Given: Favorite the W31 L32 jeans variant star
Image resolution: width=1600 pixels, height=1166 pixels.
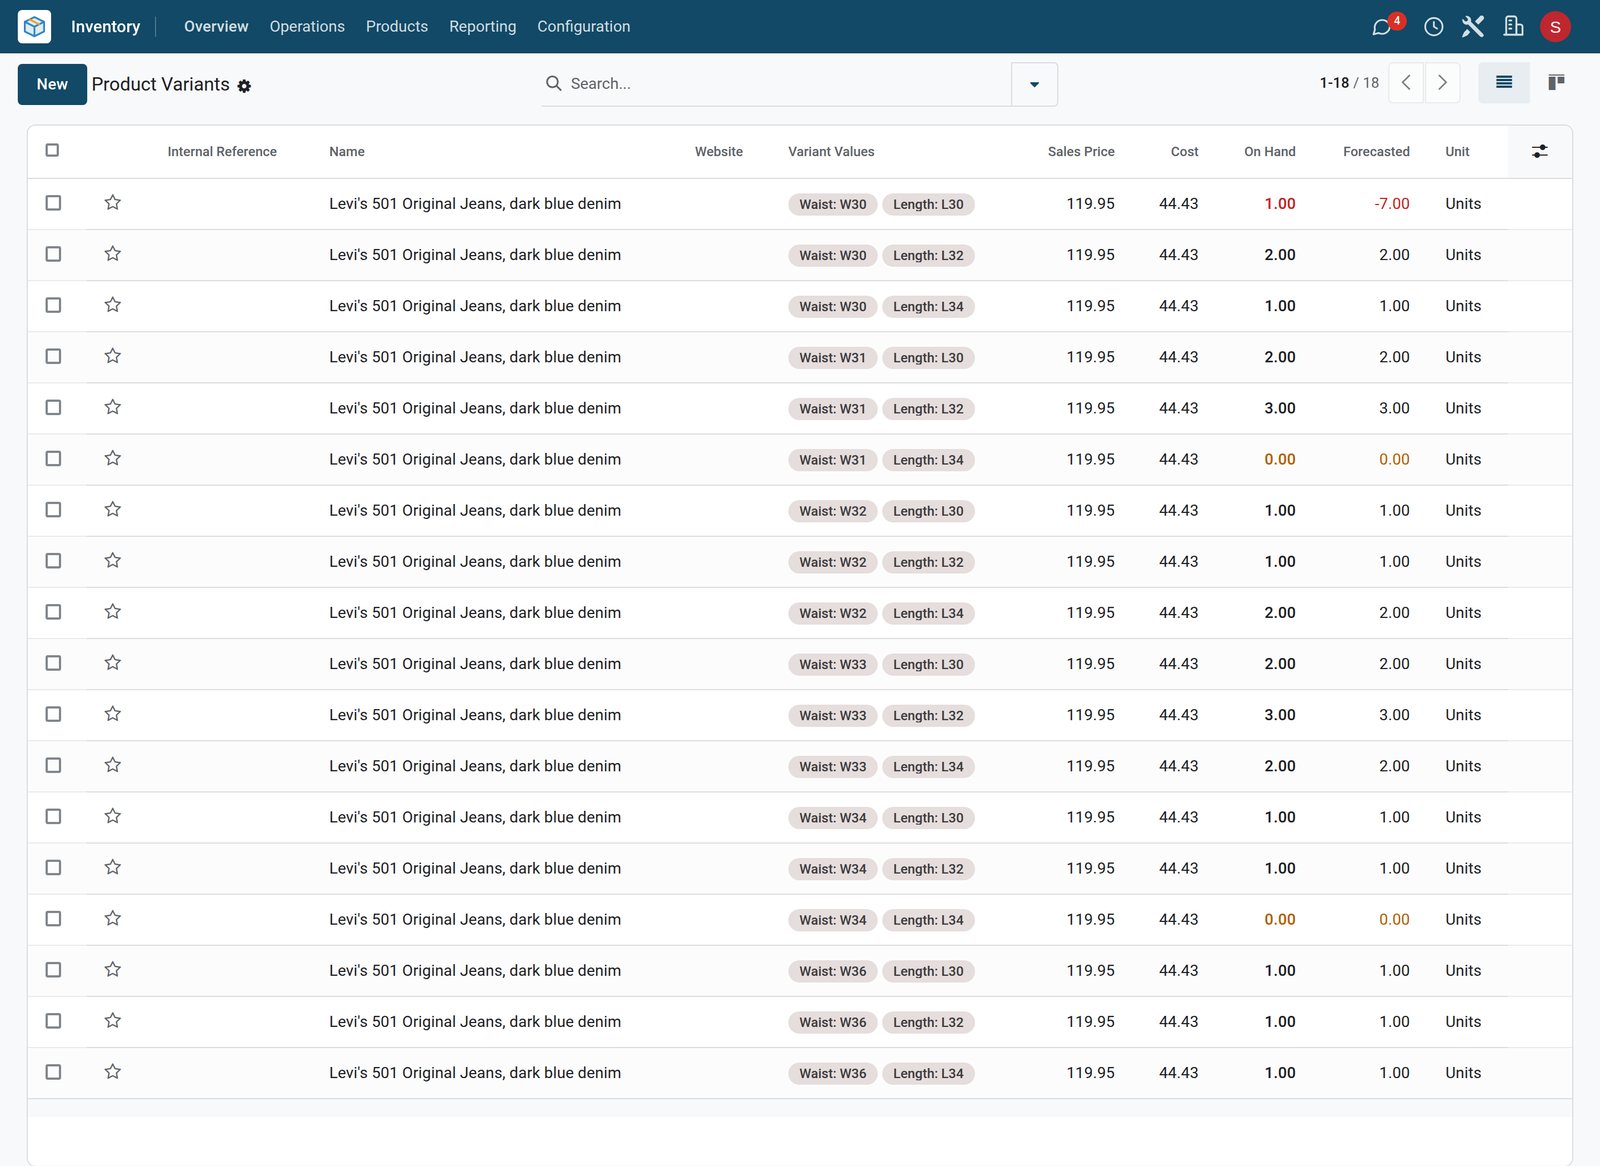Looking at the screenshot, I should pyautogui.click(x=113, y=407).
